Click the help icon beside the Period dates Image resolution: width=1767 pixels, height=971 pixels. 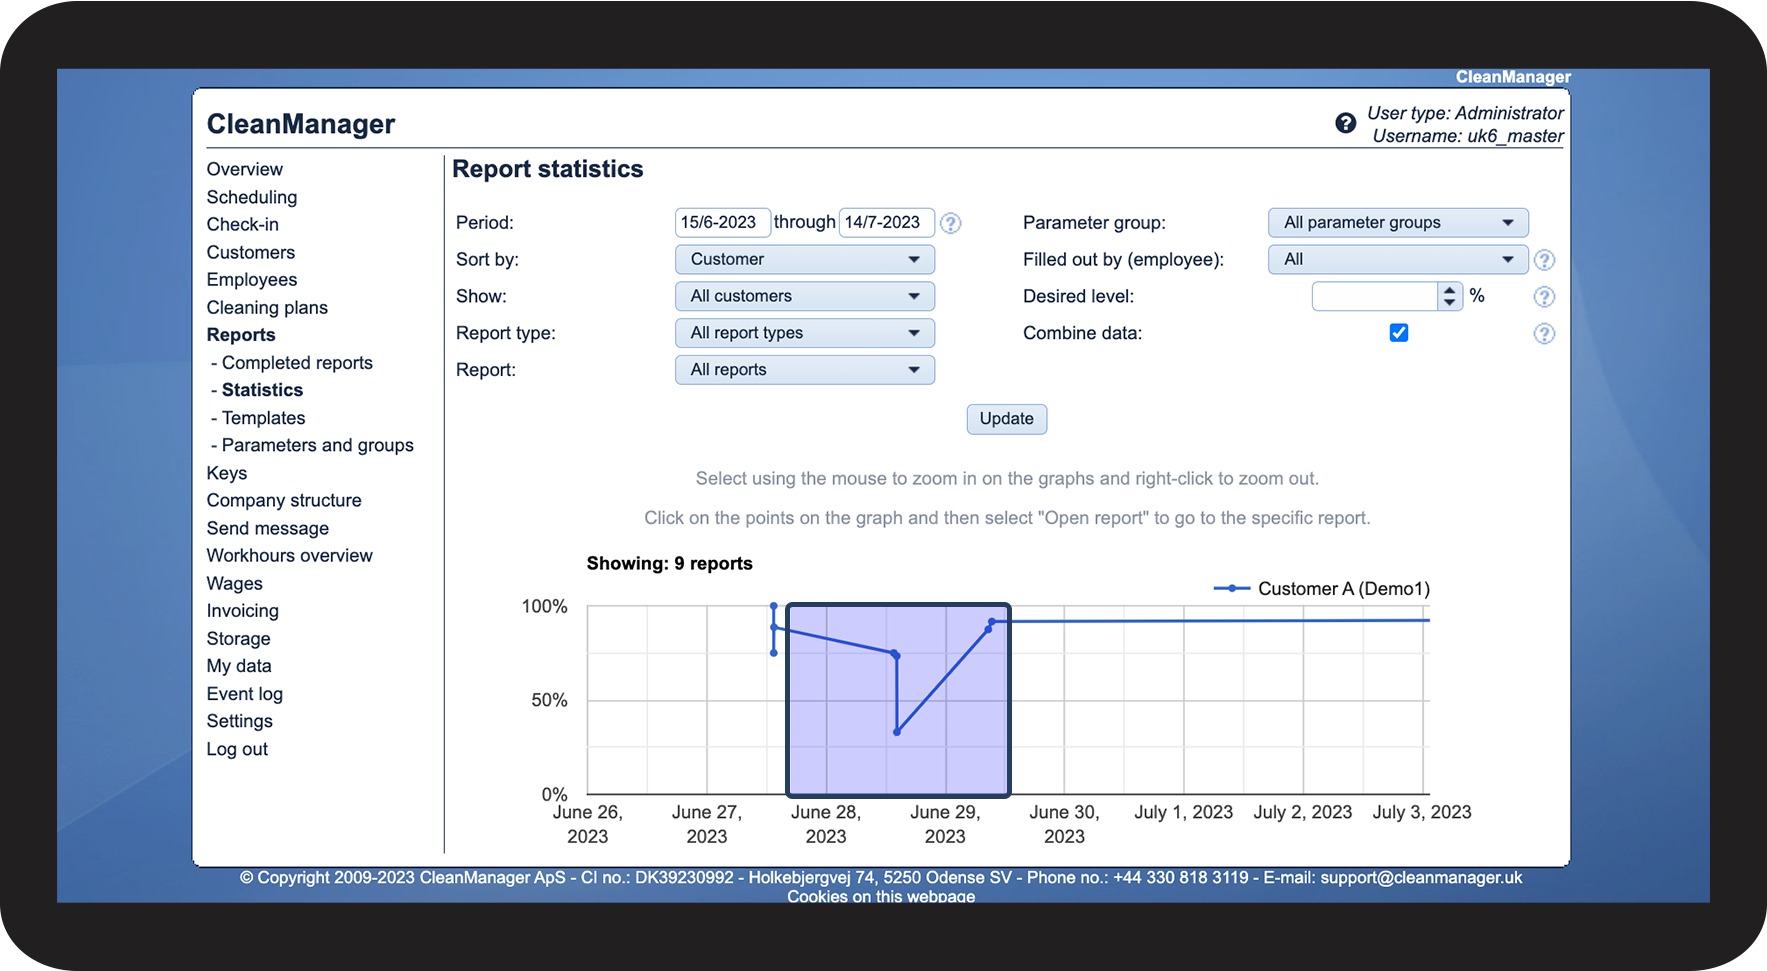pos(950,223)
